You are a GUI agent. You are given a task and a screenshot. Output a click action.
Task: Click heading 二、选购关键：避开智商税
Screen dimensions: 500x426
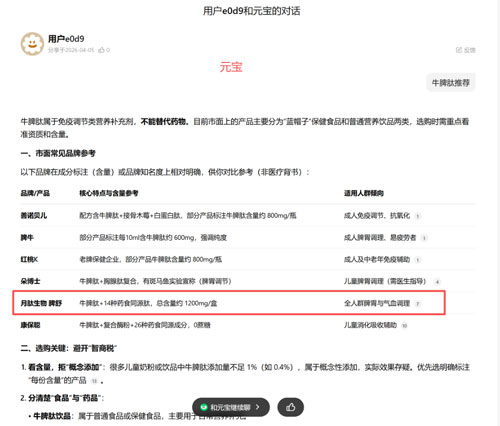[69, 348]
